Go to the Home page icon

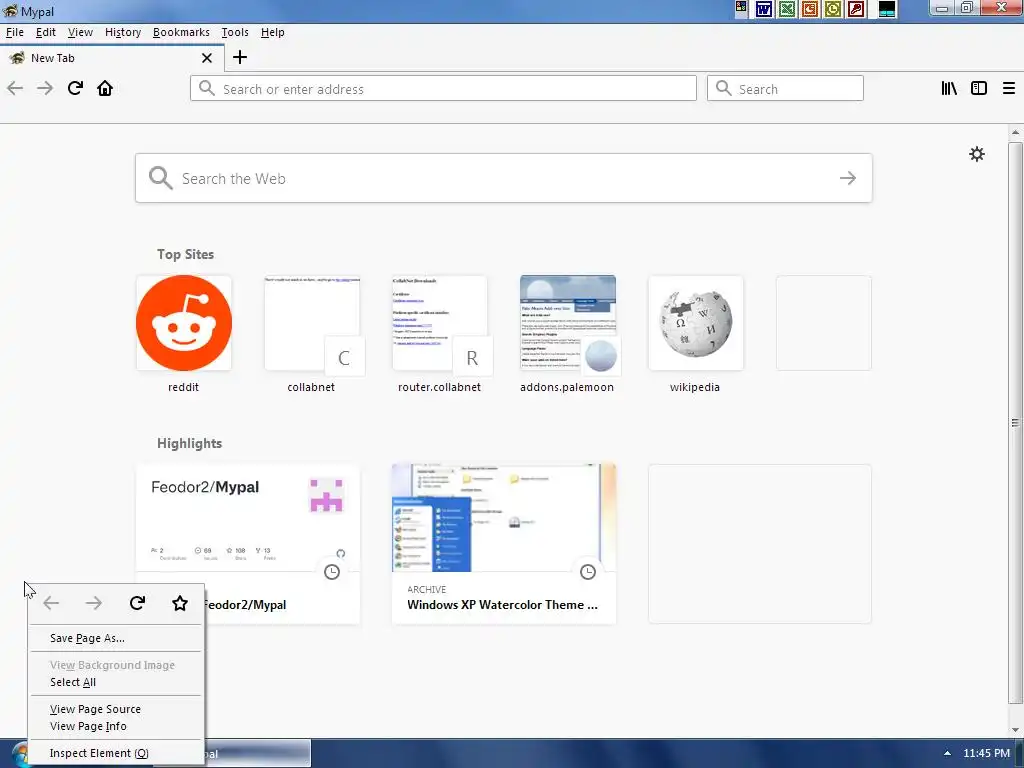[x=105, y=88]
